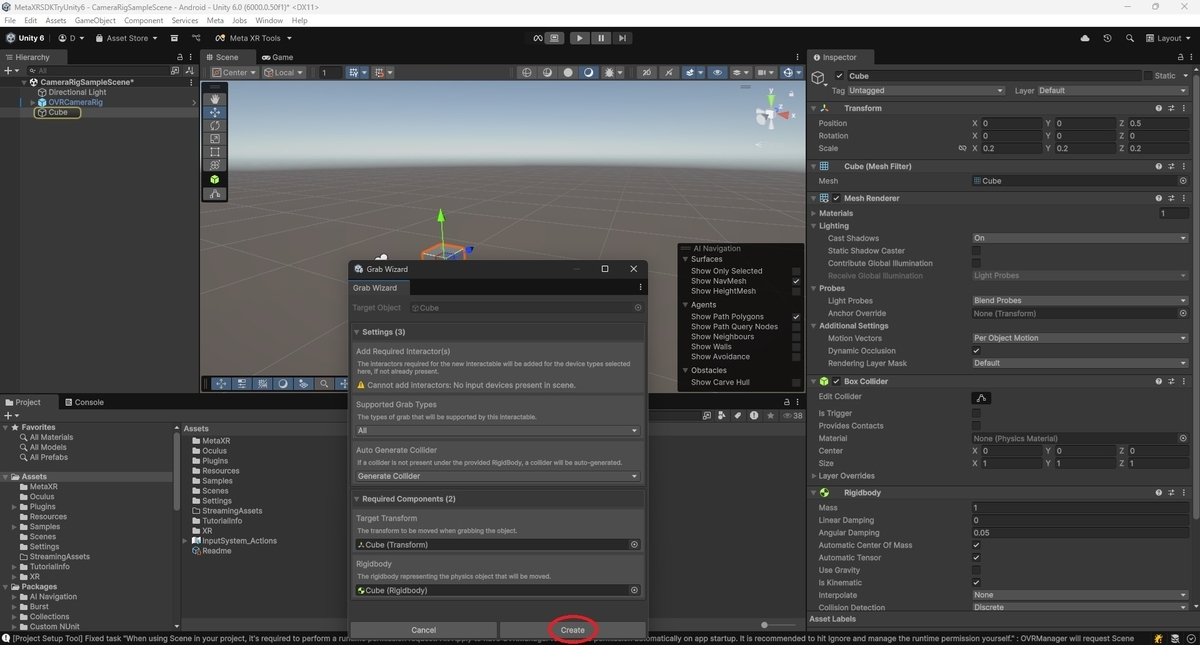Click the green cube custom editor tool
Viewport: 1200px width, 645px height.
215,180
